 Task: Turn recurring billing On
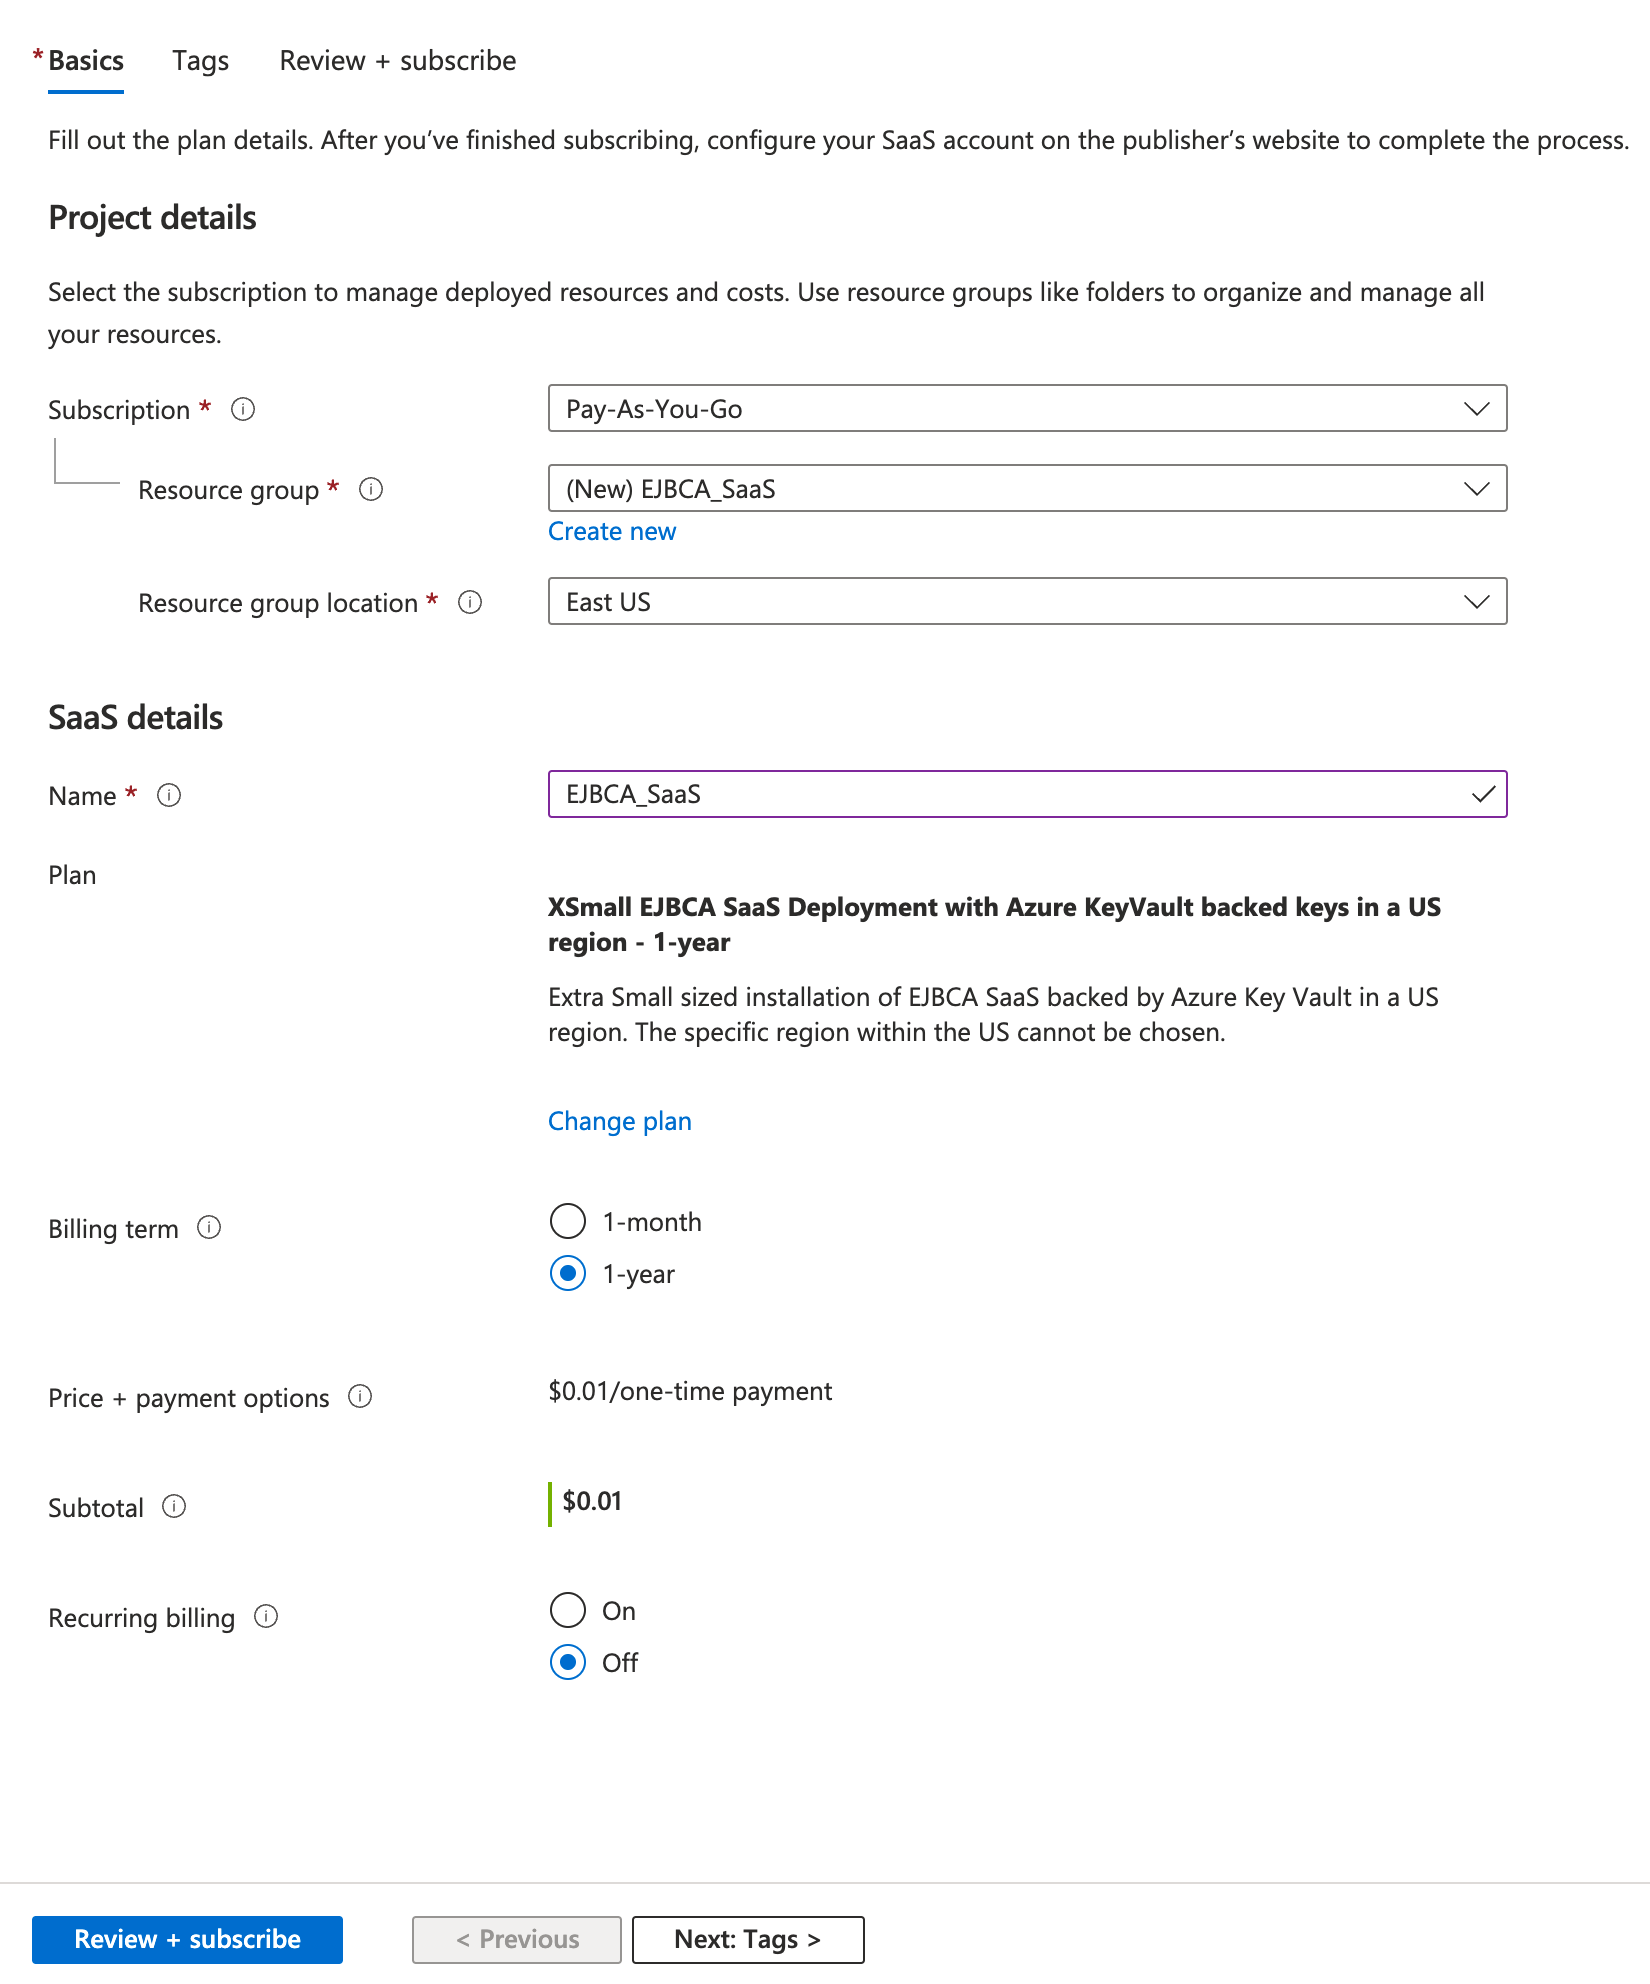point(568,1610)
